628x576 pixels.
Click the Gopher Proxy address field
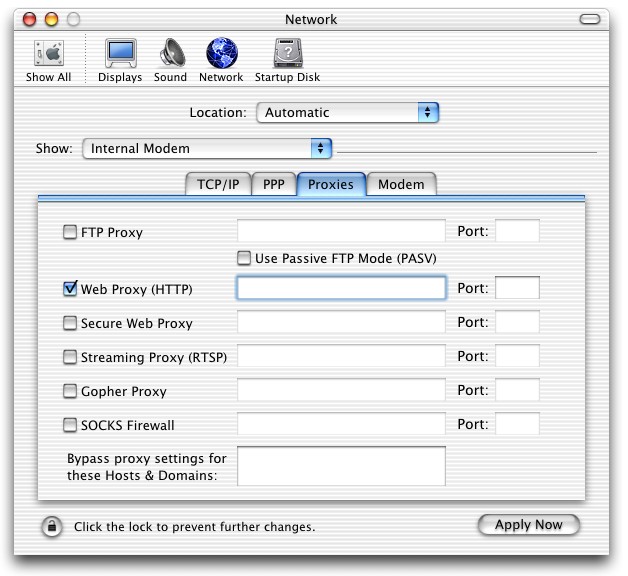tap(341, 390)
